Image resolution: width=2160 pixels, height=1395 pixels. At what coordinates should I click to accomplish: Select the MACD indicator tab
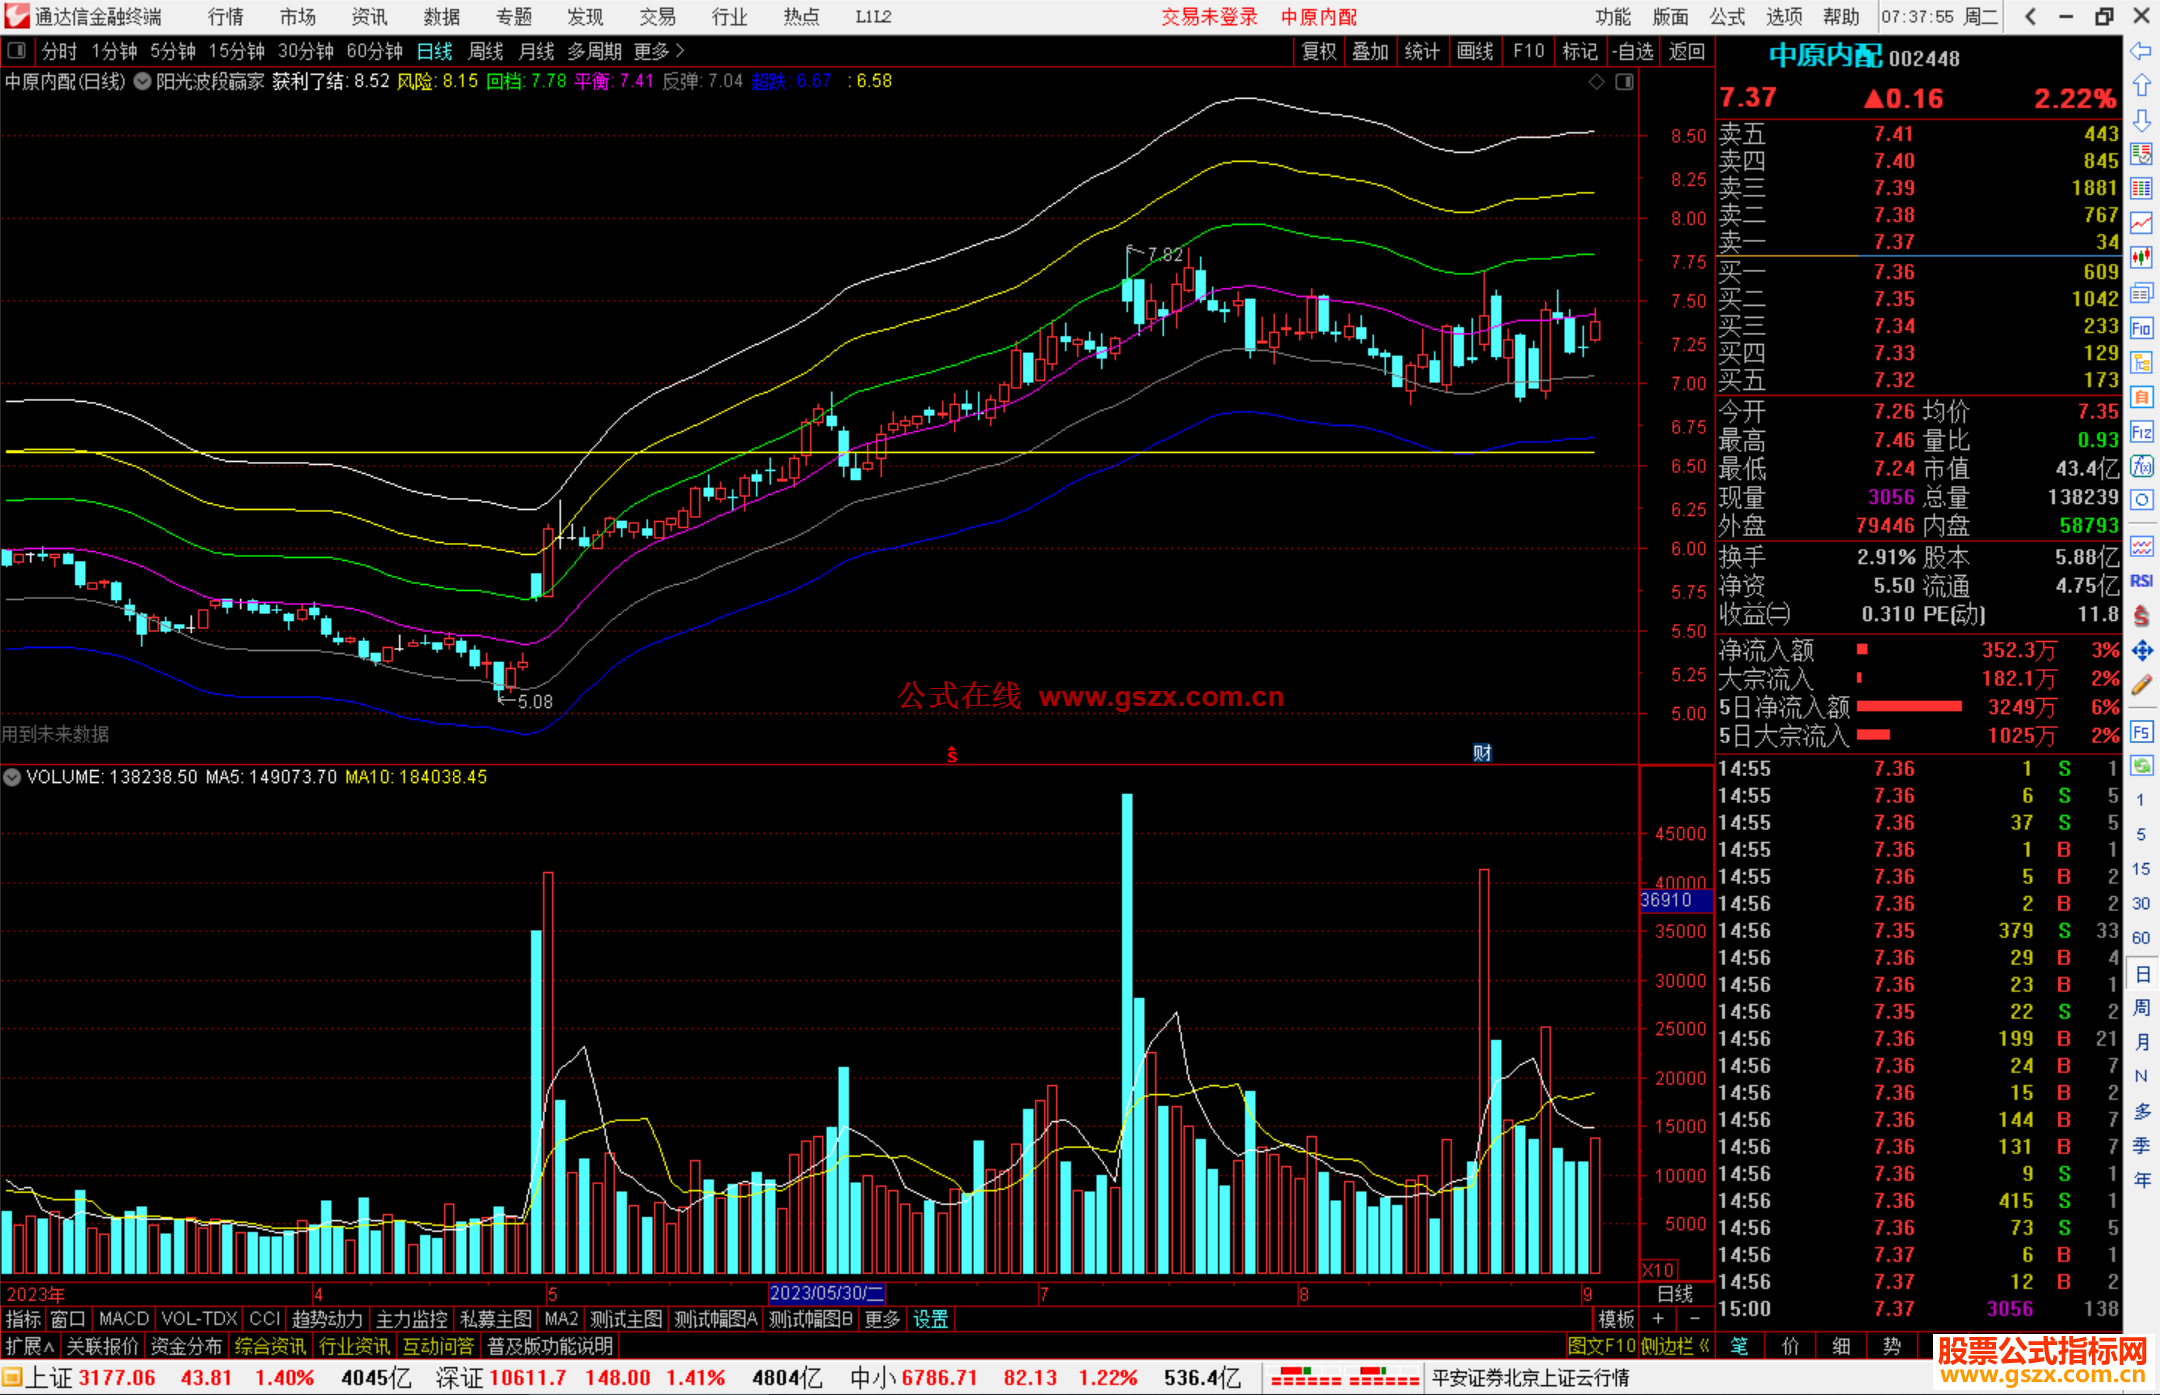(x=123, y=1319)
